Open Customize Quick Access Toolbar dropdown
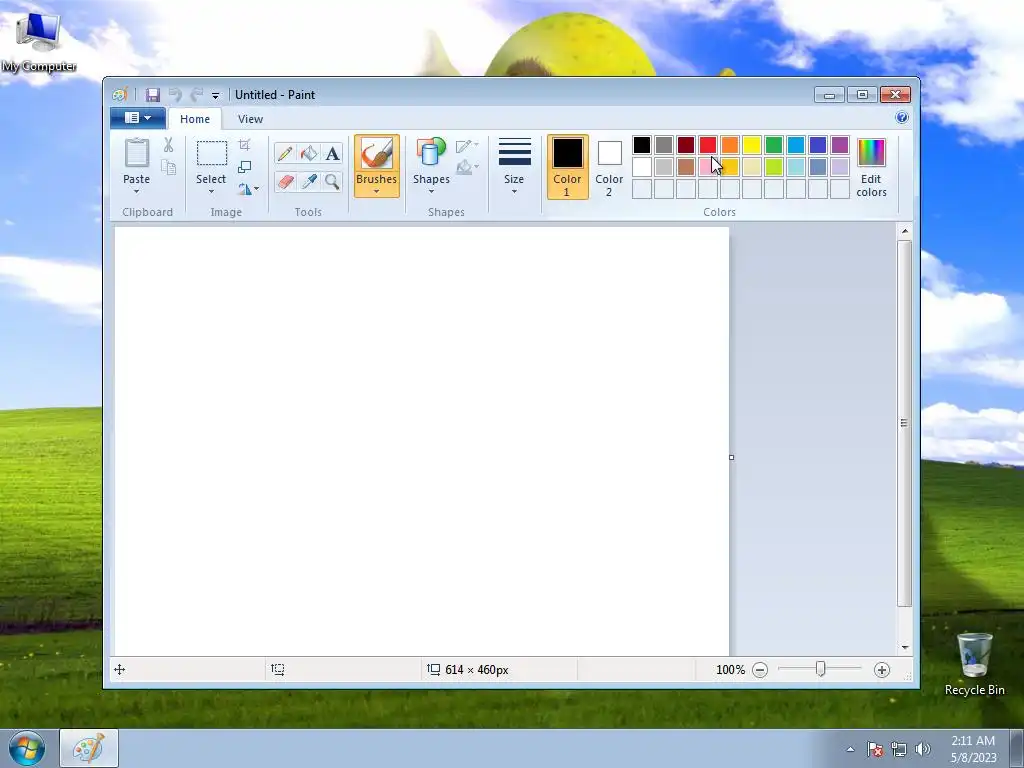 (216, 96)
